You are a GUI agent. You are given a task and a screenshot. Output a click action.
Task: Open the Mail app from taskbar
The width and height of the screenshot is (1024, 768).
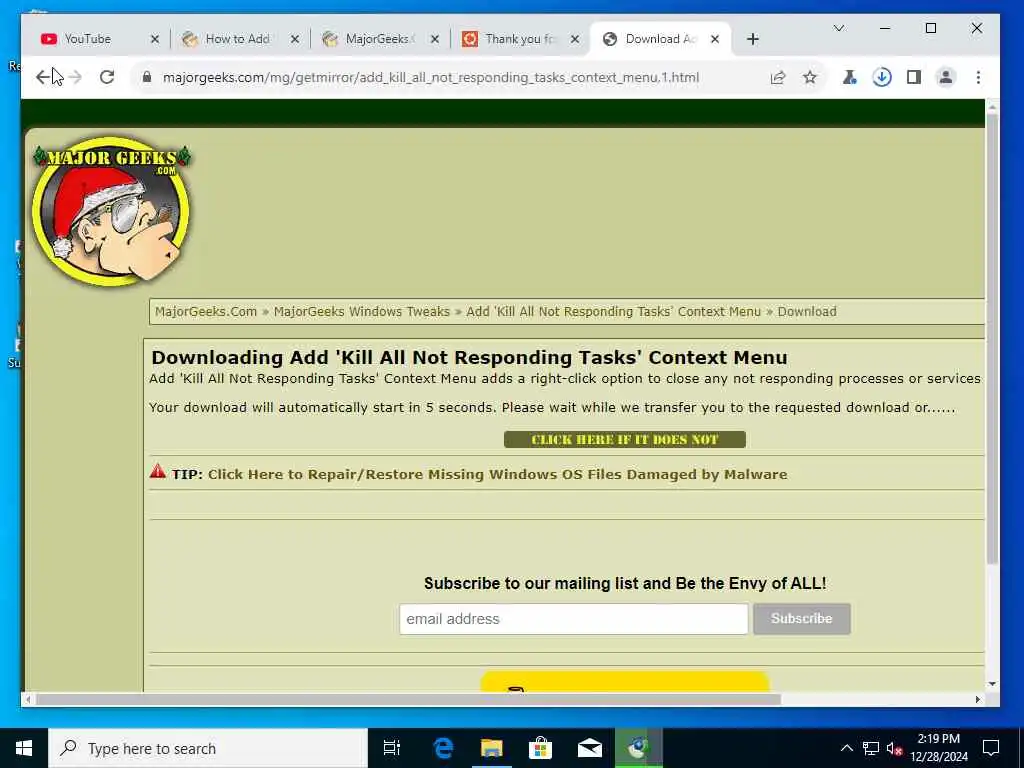(x=589, y=748)
